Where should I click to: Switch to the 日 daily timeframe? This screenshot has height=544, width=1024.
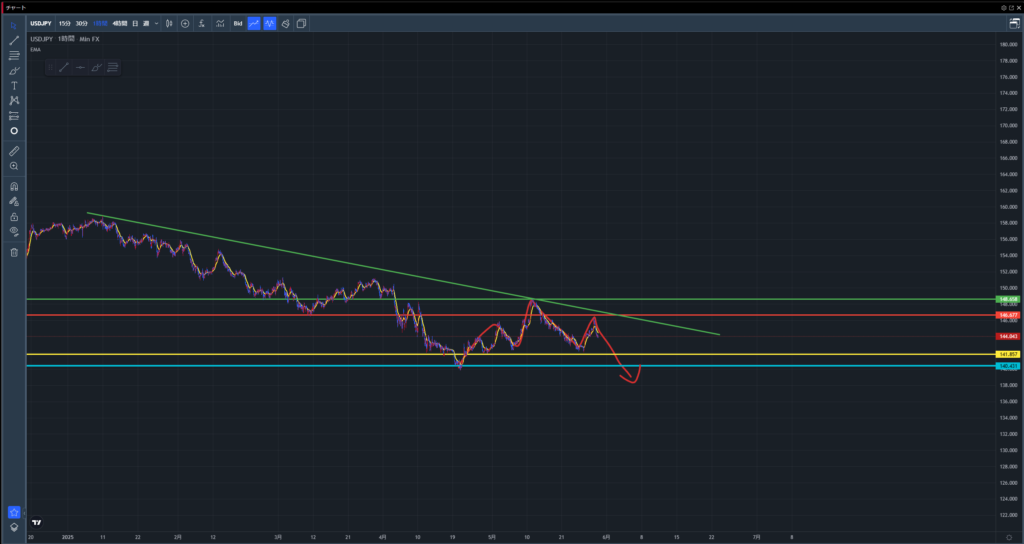(x=135, y=24)
